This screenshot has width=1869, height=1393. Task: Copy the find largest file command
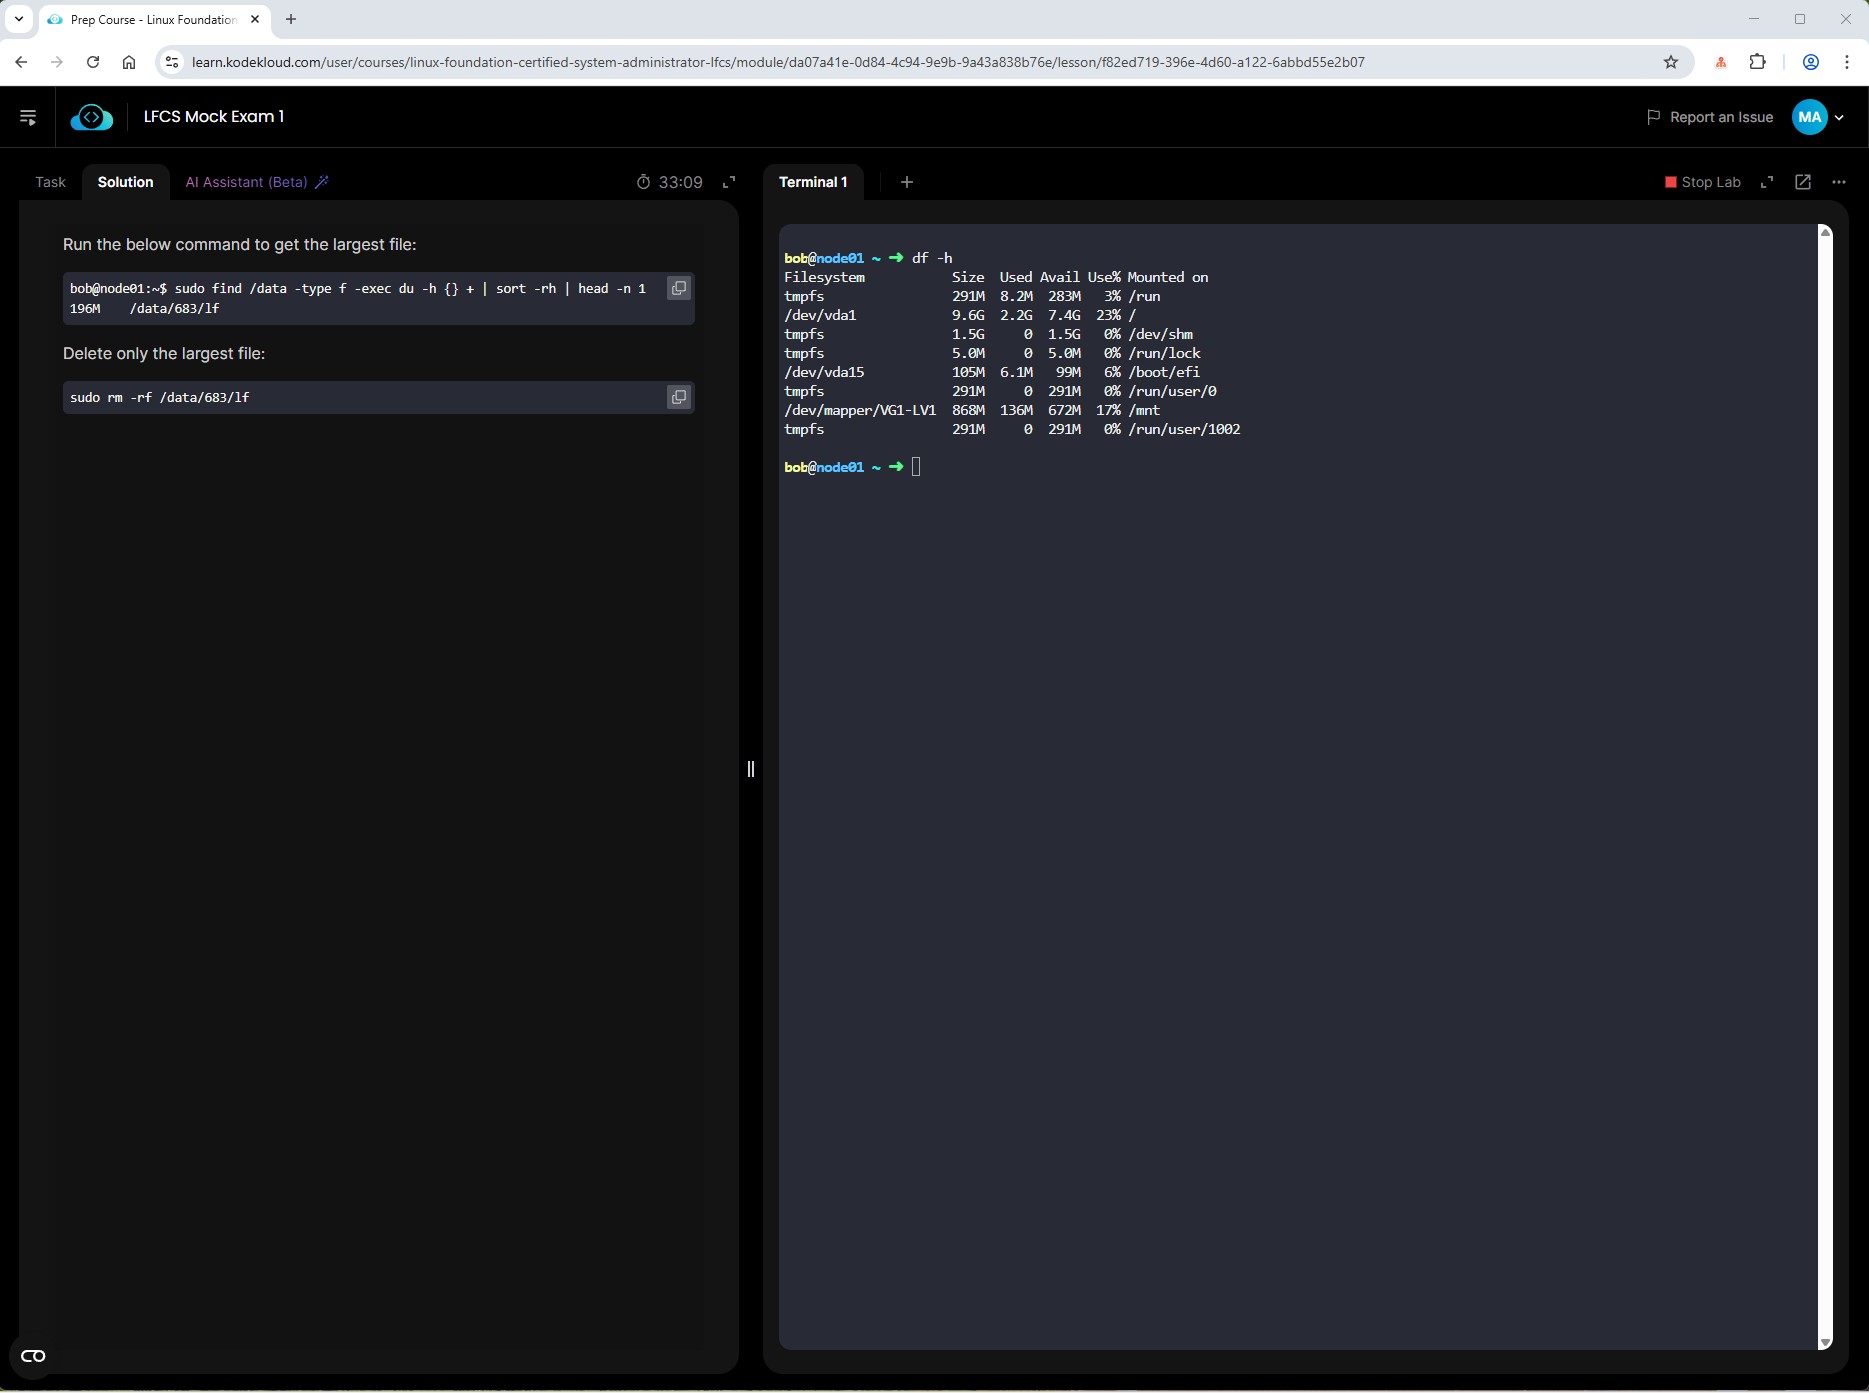click(678, 288)
